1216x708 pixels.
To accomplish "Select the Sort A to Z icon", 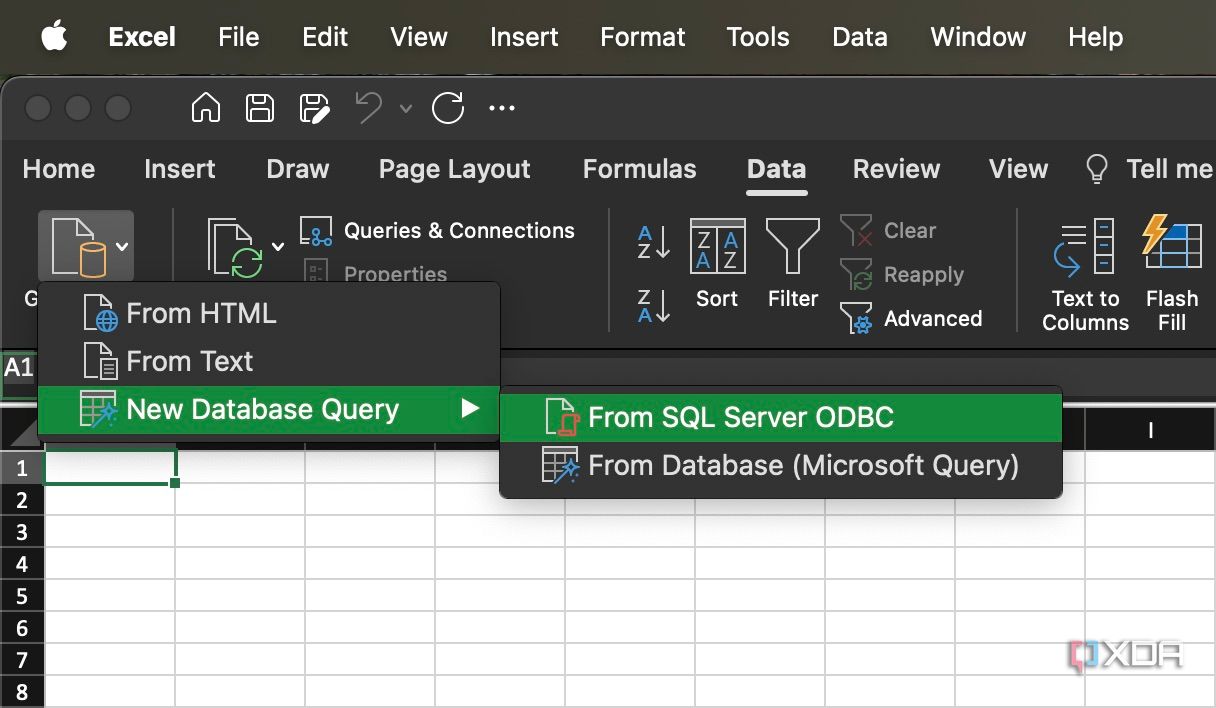I will [x=651, y=245].
